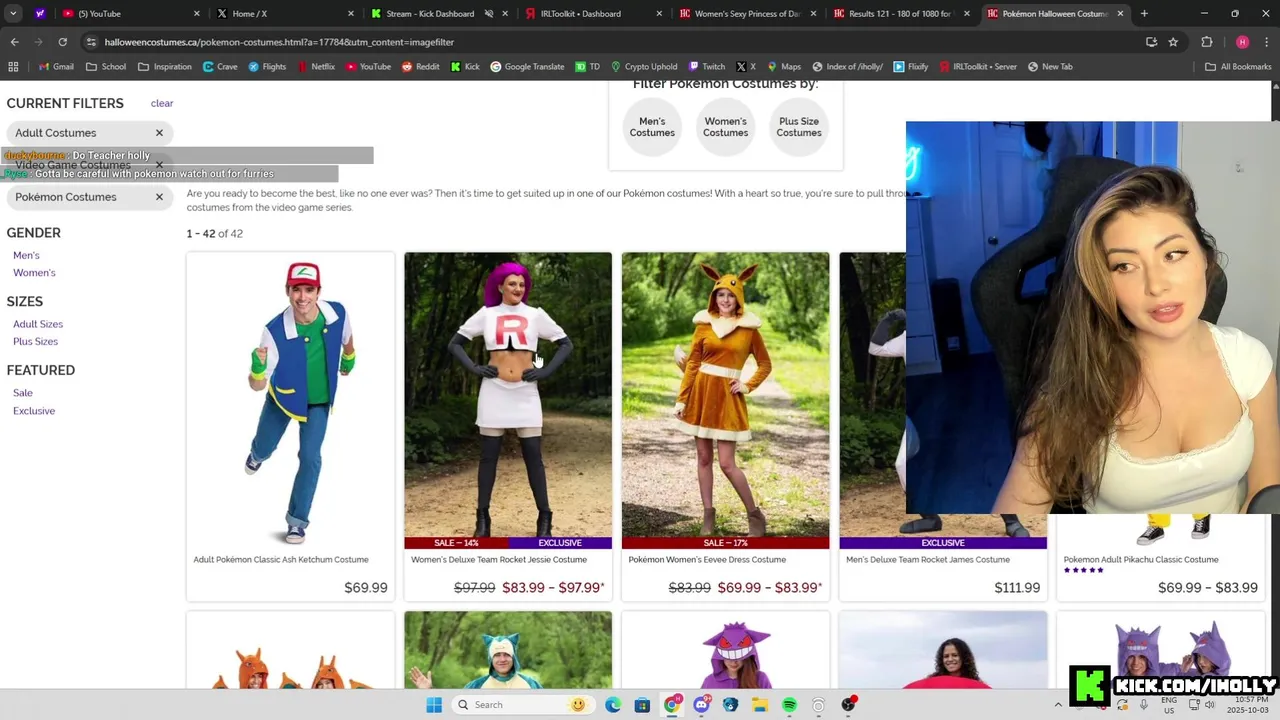Remove the Adult Costumes filter

[159, 133]
